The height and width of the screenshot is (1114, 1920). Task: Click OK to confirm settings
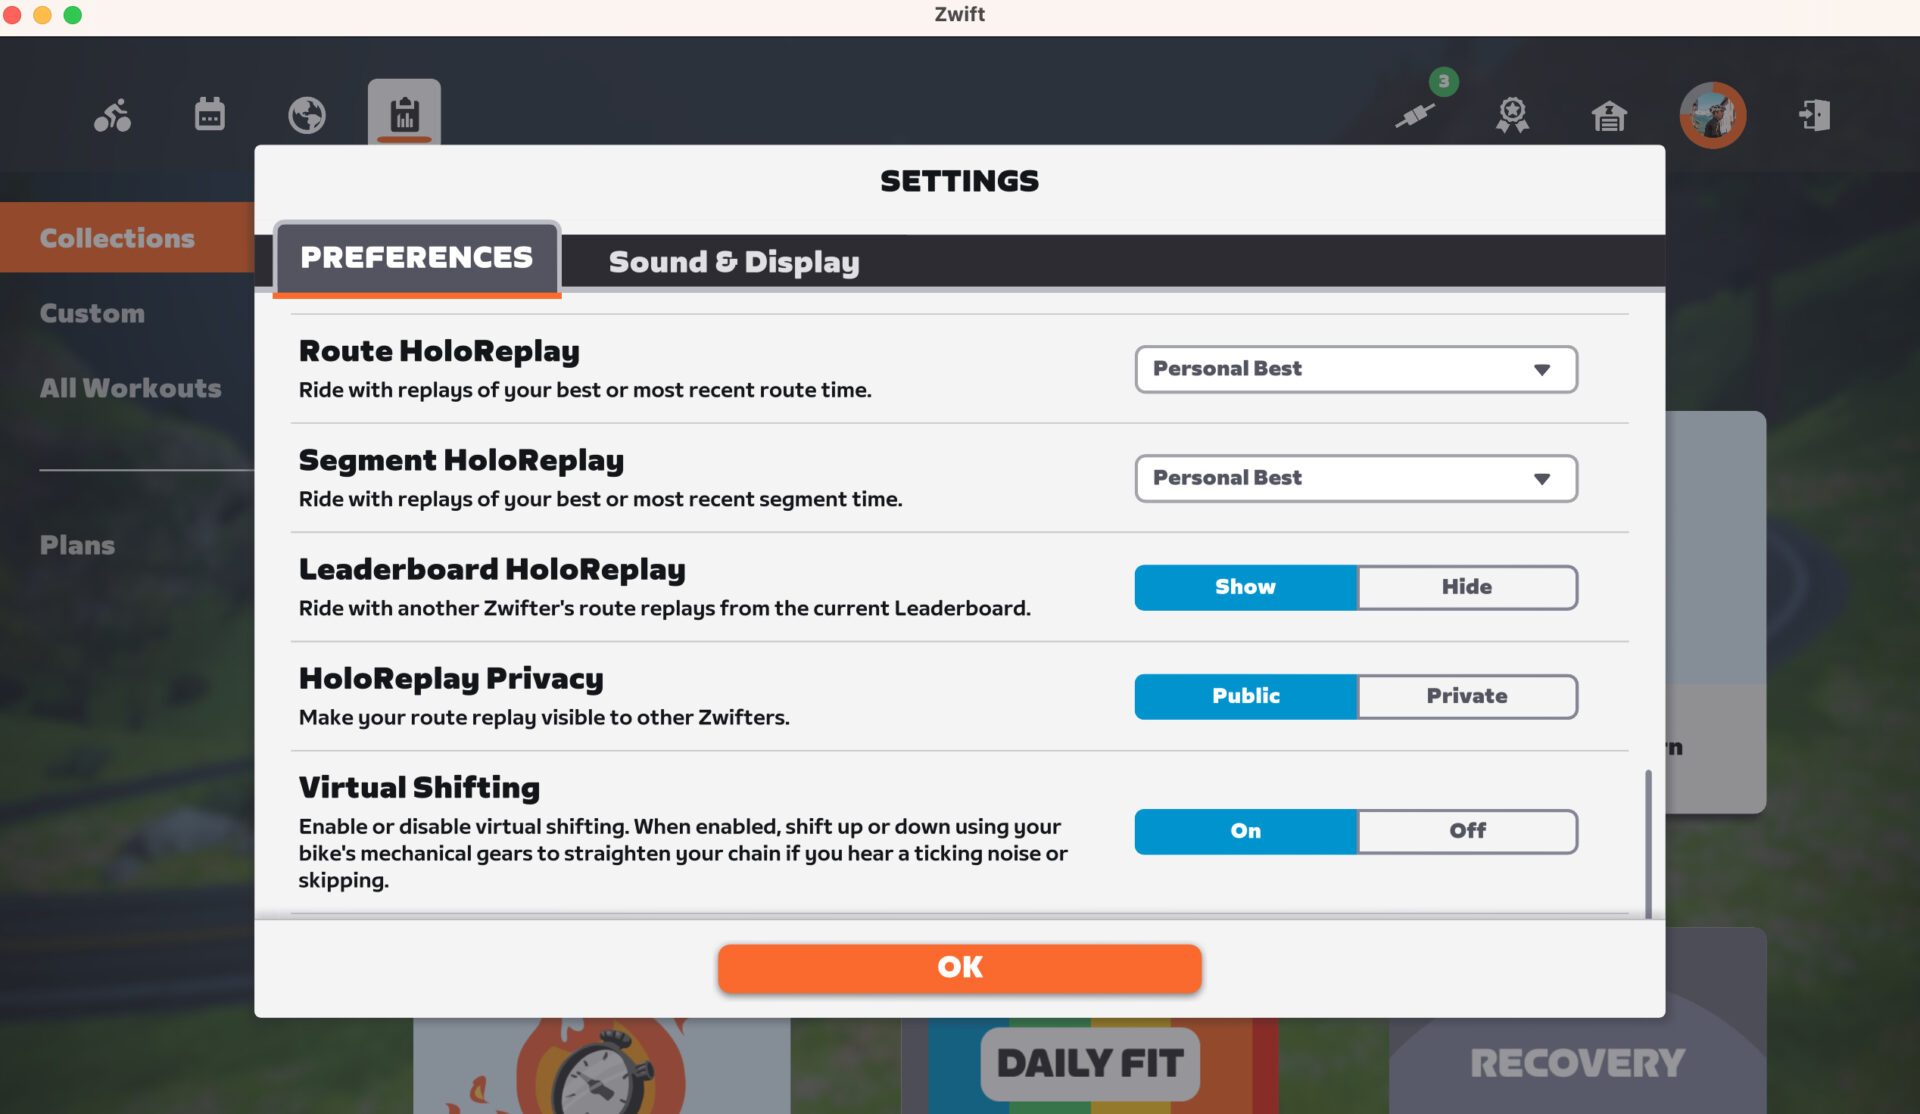tap(959, 967)
